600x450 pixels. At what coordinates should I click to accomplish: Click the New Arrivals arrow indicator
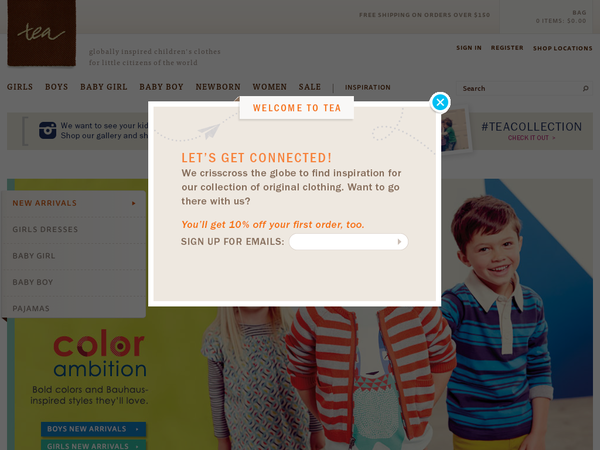[x=134, y=203]
